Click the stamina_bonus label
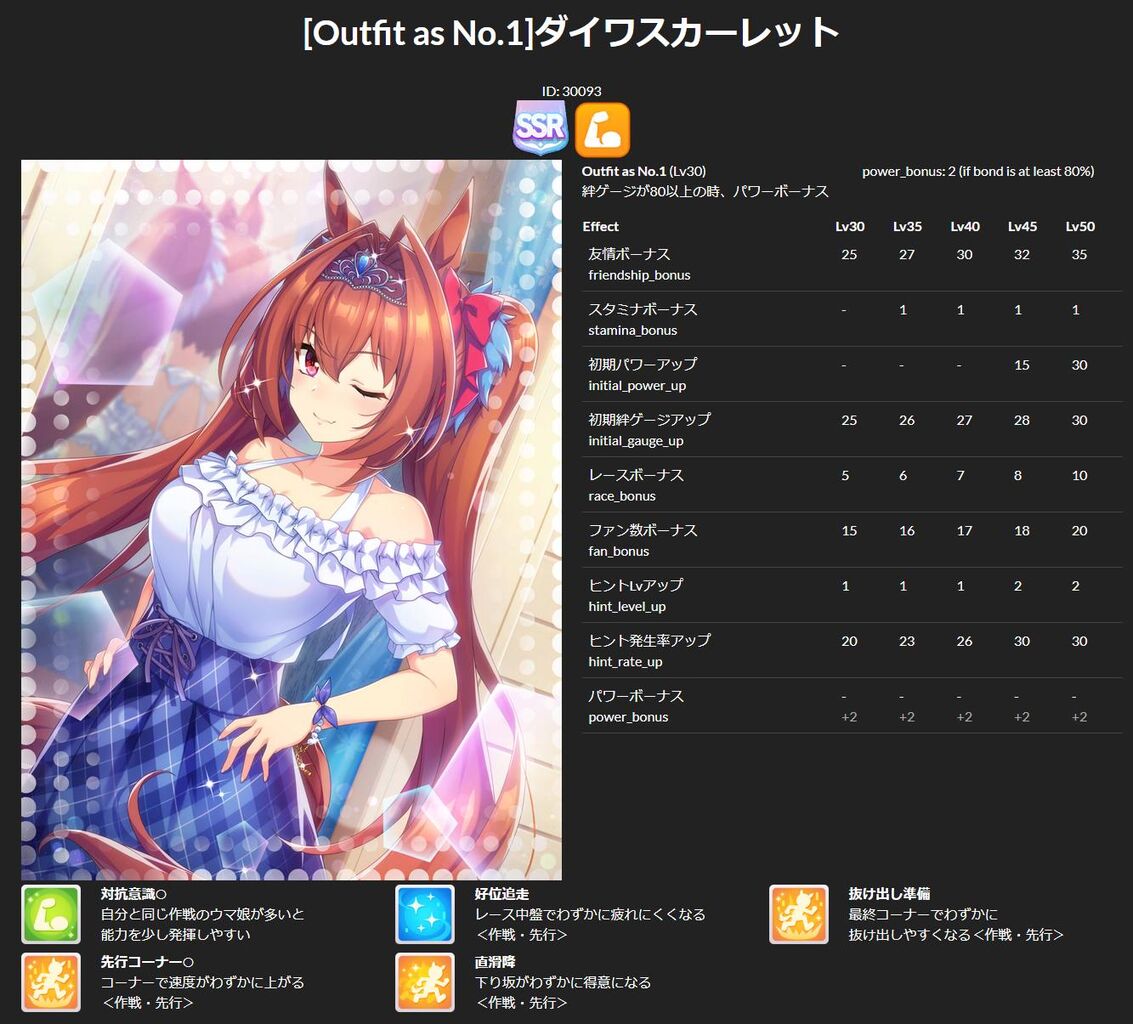 632,330
